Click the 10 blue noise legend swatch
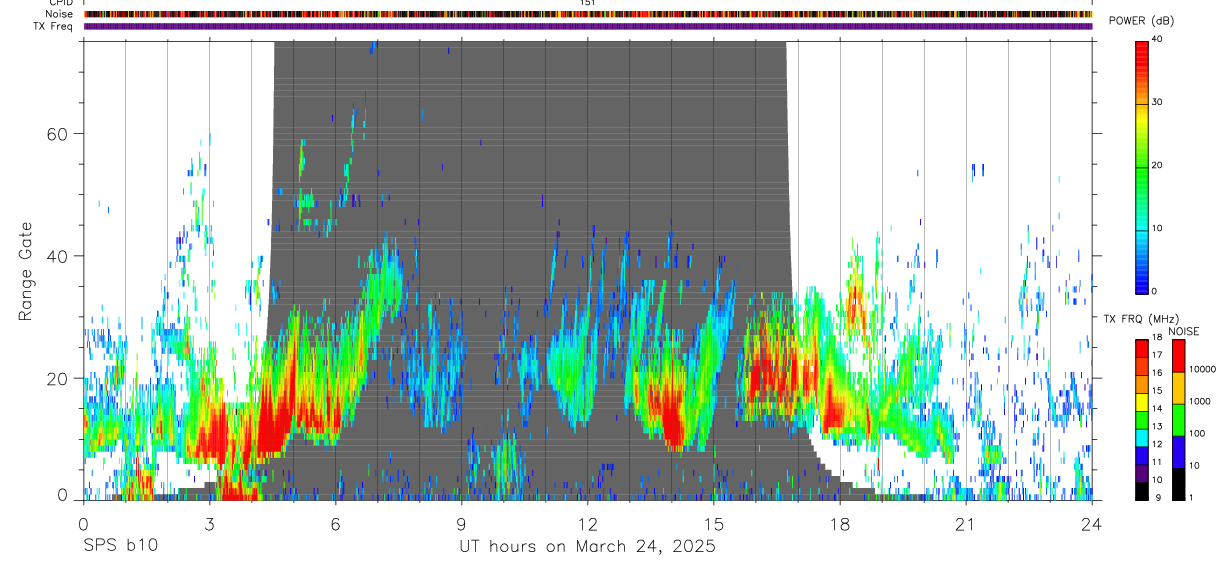Image resolution: width=1228 pixels, height=567 pixels. [x=1178, y=452]
